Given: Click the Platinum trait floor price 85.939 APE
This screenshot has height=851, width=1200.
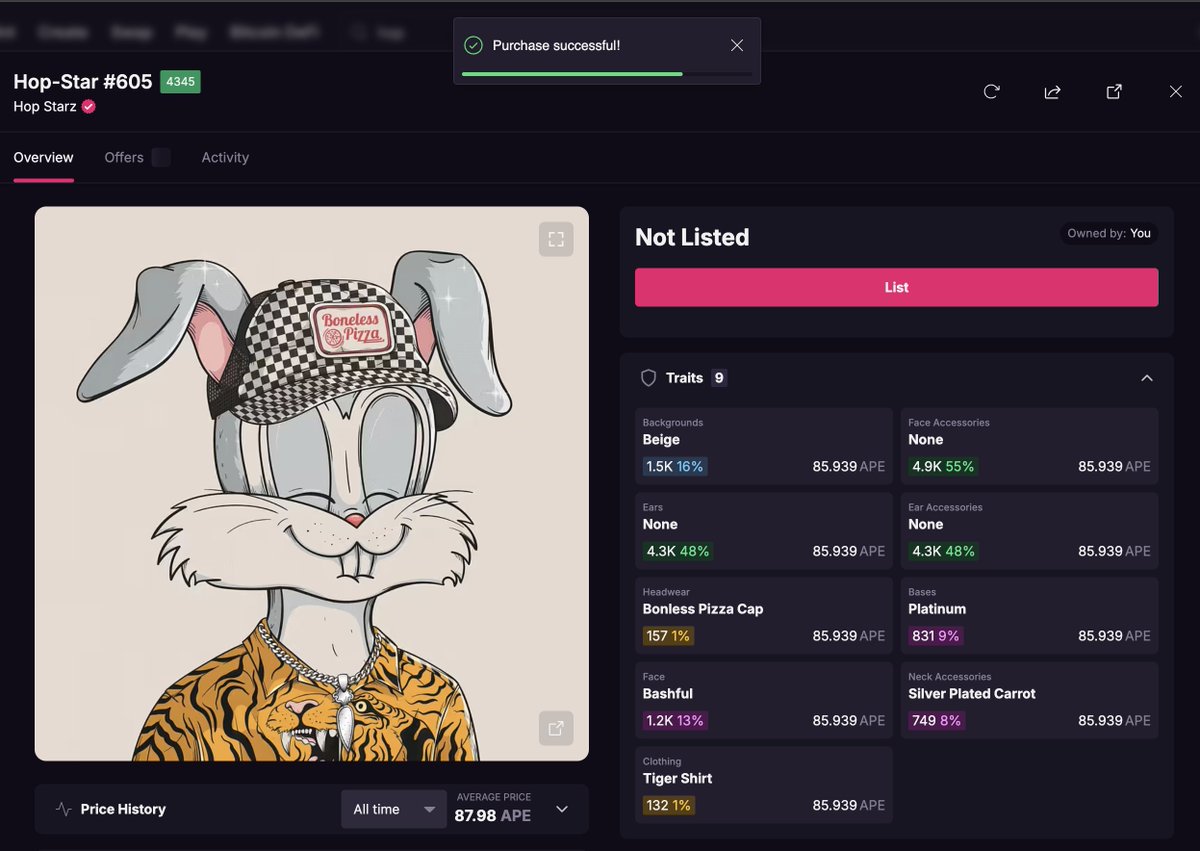Looking at the screenshot, I should click(1114, 636).
